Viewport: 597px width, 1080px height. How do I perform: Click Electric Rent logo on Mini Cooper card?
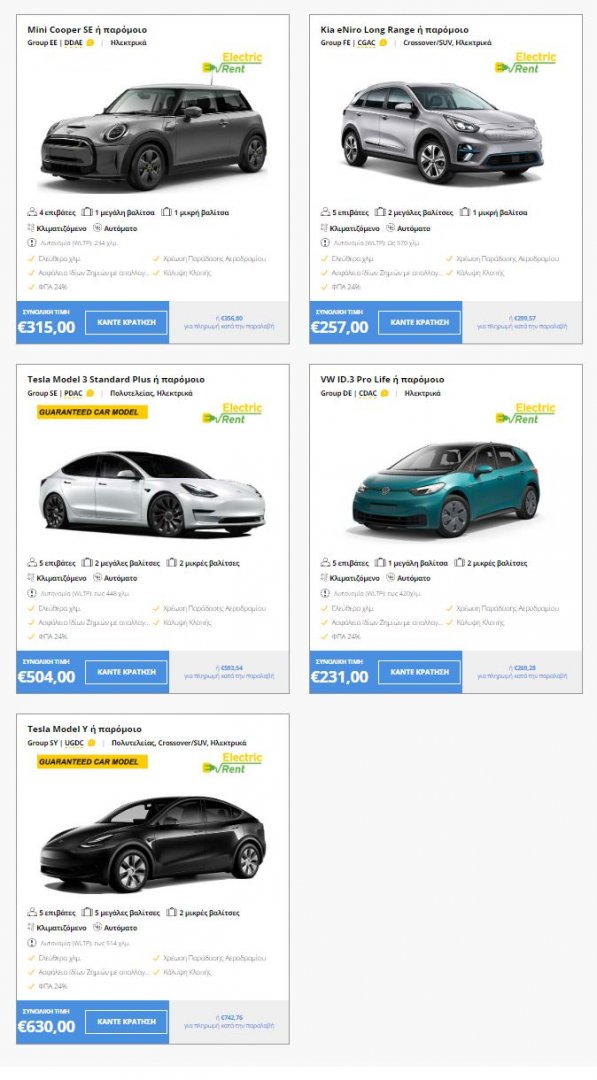pyautogui.click(x=232, y=63)
